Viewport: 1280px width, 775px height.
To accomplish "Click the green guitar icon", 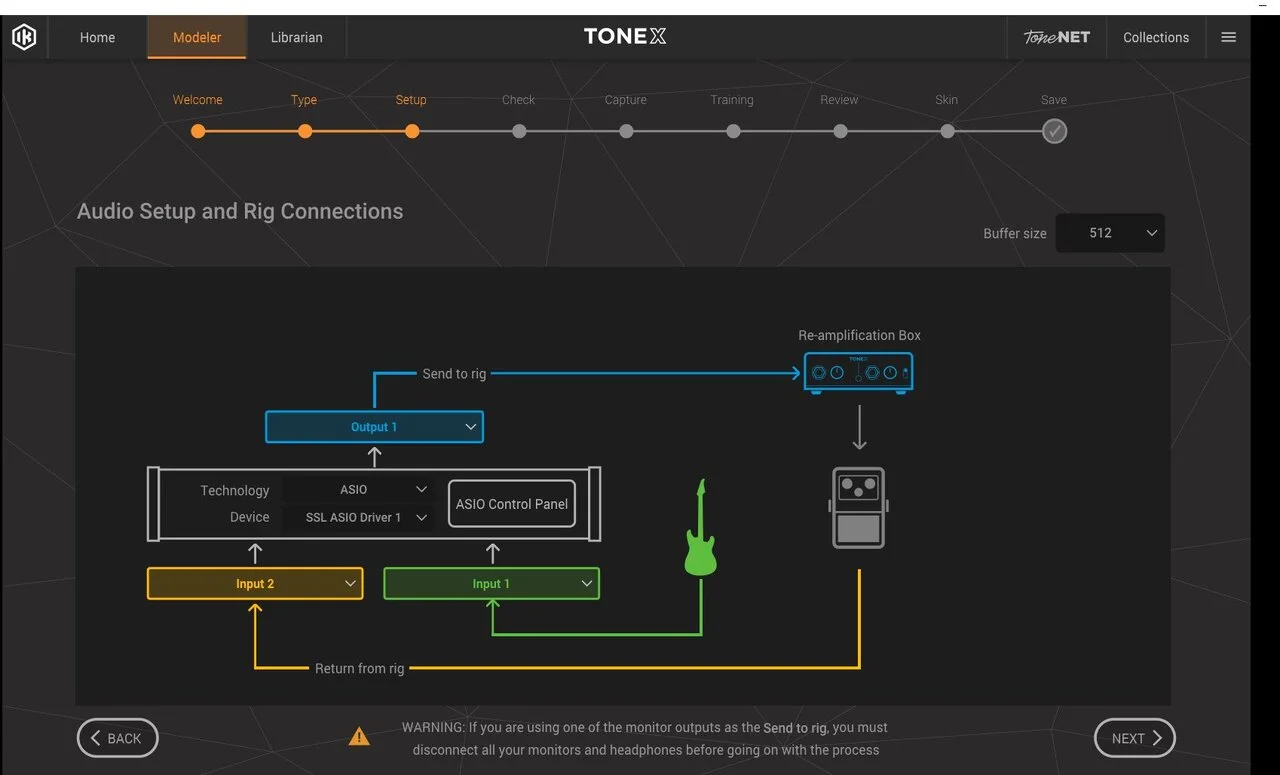I will pyautogui.click(x=701, y=528).
